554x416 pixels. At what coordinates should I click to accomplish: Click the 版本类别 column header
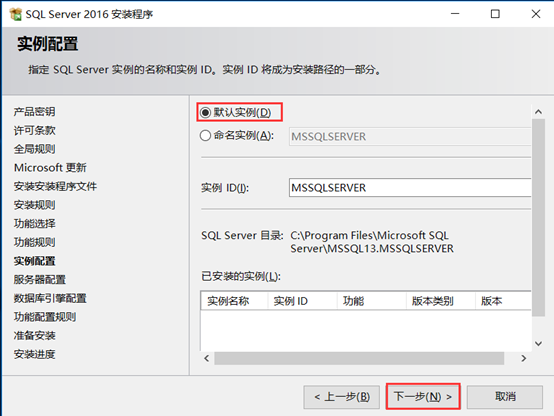pyautogui.click(x=441, y=301)
